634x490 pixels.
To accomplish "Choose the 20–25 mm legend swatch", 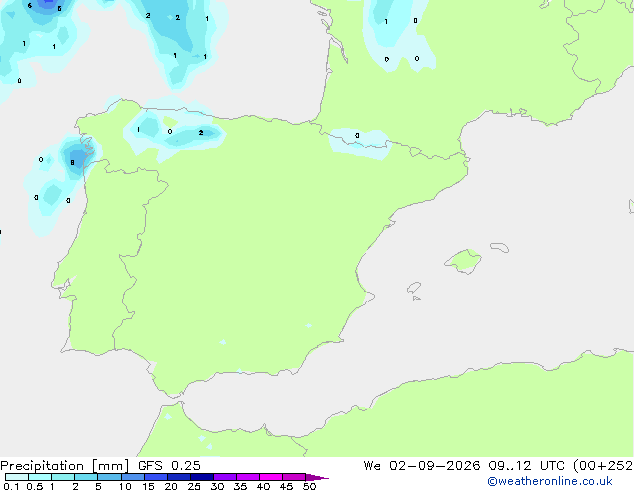I will pos(179,477).
